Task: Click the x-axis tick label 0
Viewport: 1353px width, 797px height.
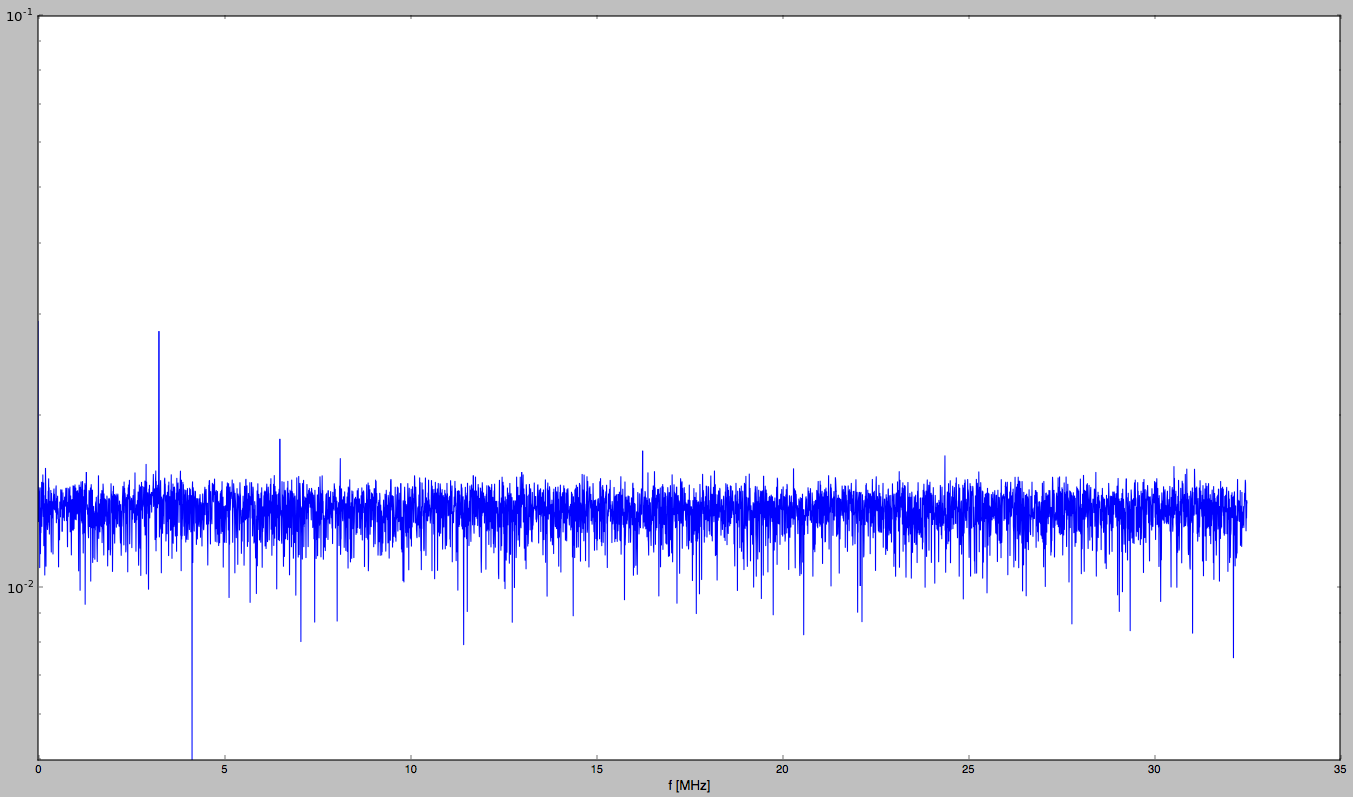Action: 38,770
